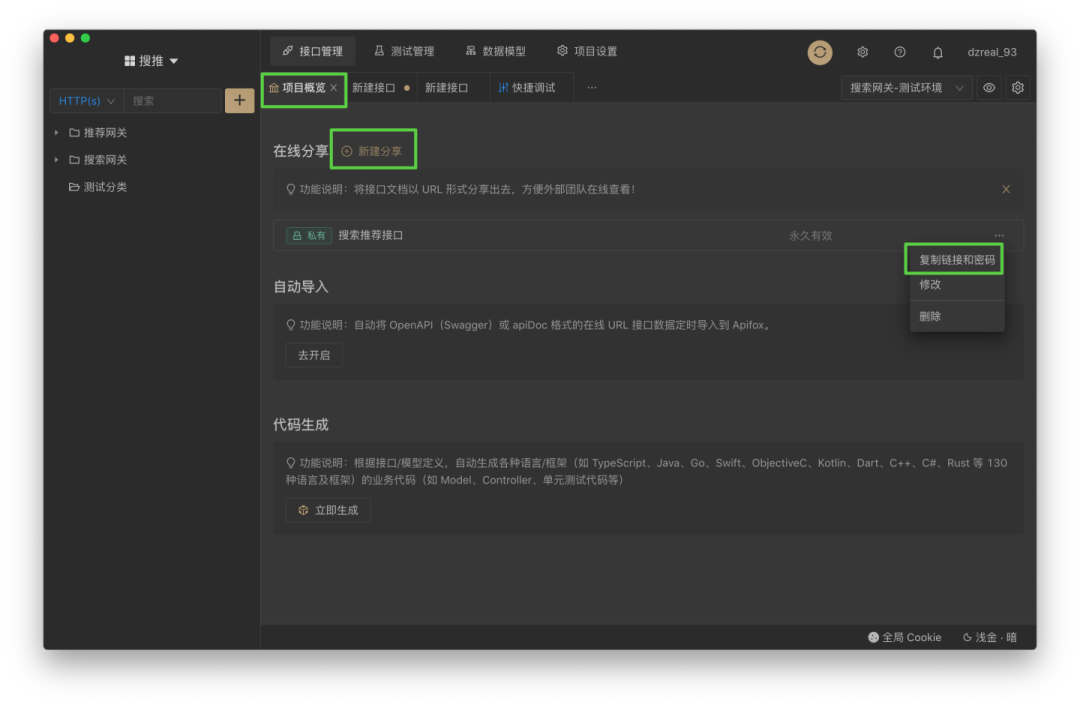Click the 自动导入 heading
The height and width of the screenshot is (707, 1080).
300,287
